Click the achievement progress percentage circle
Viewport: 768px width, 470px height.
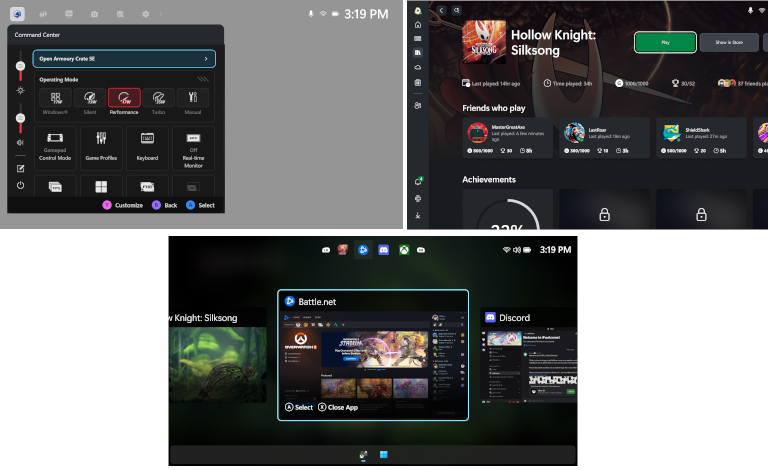(x=507, y=214)
